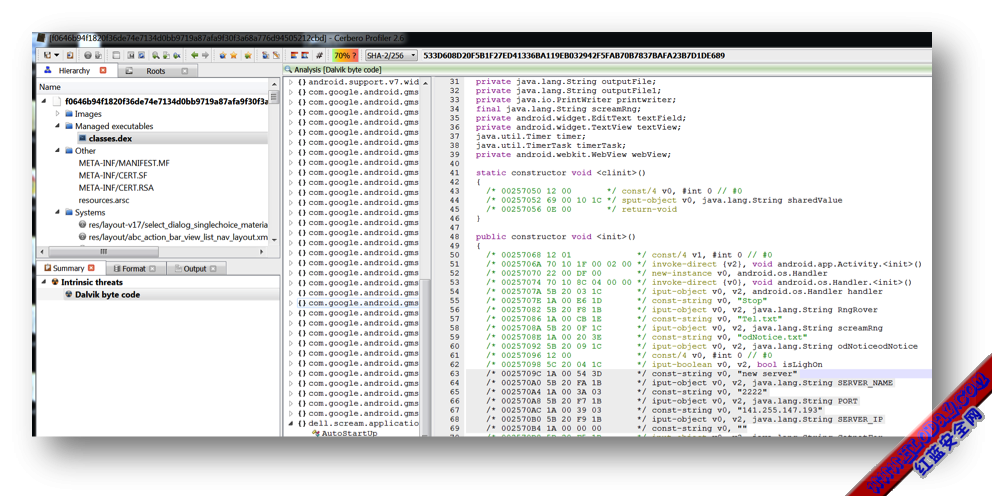Close the Hierarchy tab
Screen dimensions: 997x501
pos(103,71)
